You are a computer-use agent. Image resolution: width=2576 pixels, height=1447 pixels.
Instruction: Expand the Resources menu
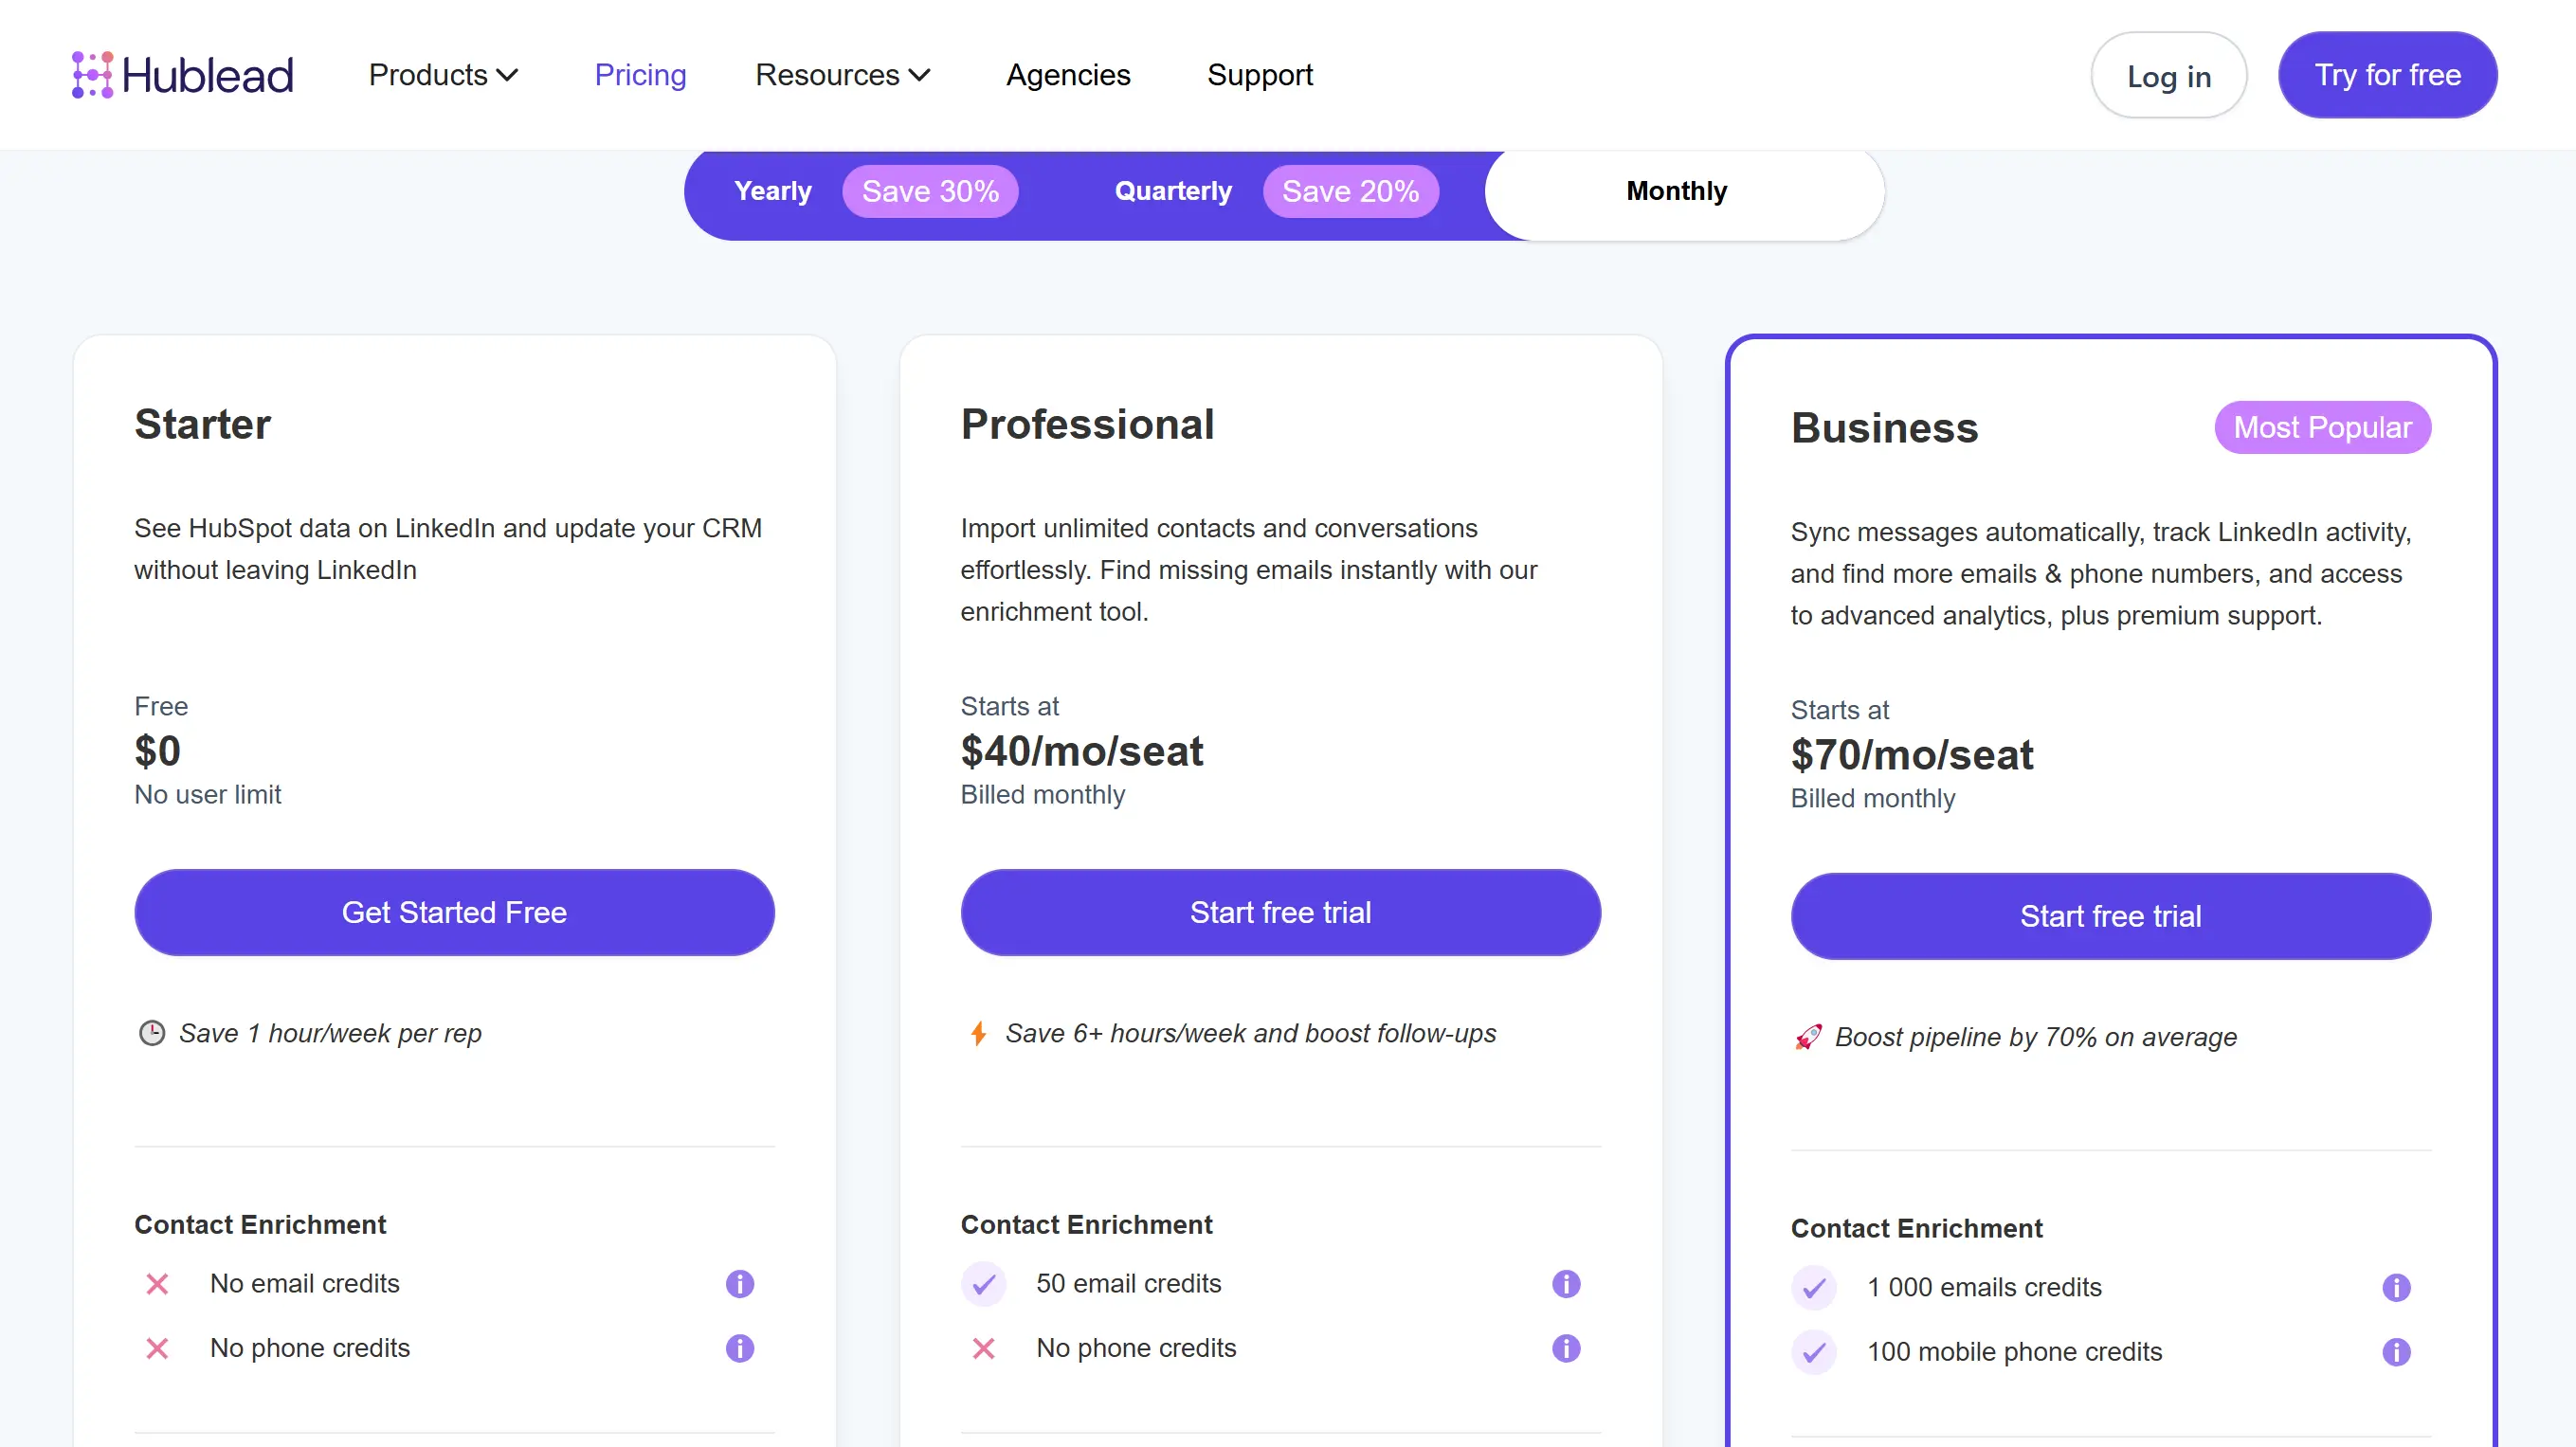(842, 74)
